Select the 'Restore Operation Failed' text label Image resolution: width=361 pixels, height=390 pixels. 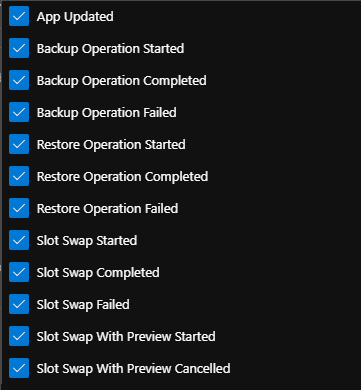[x=107, y=209]
